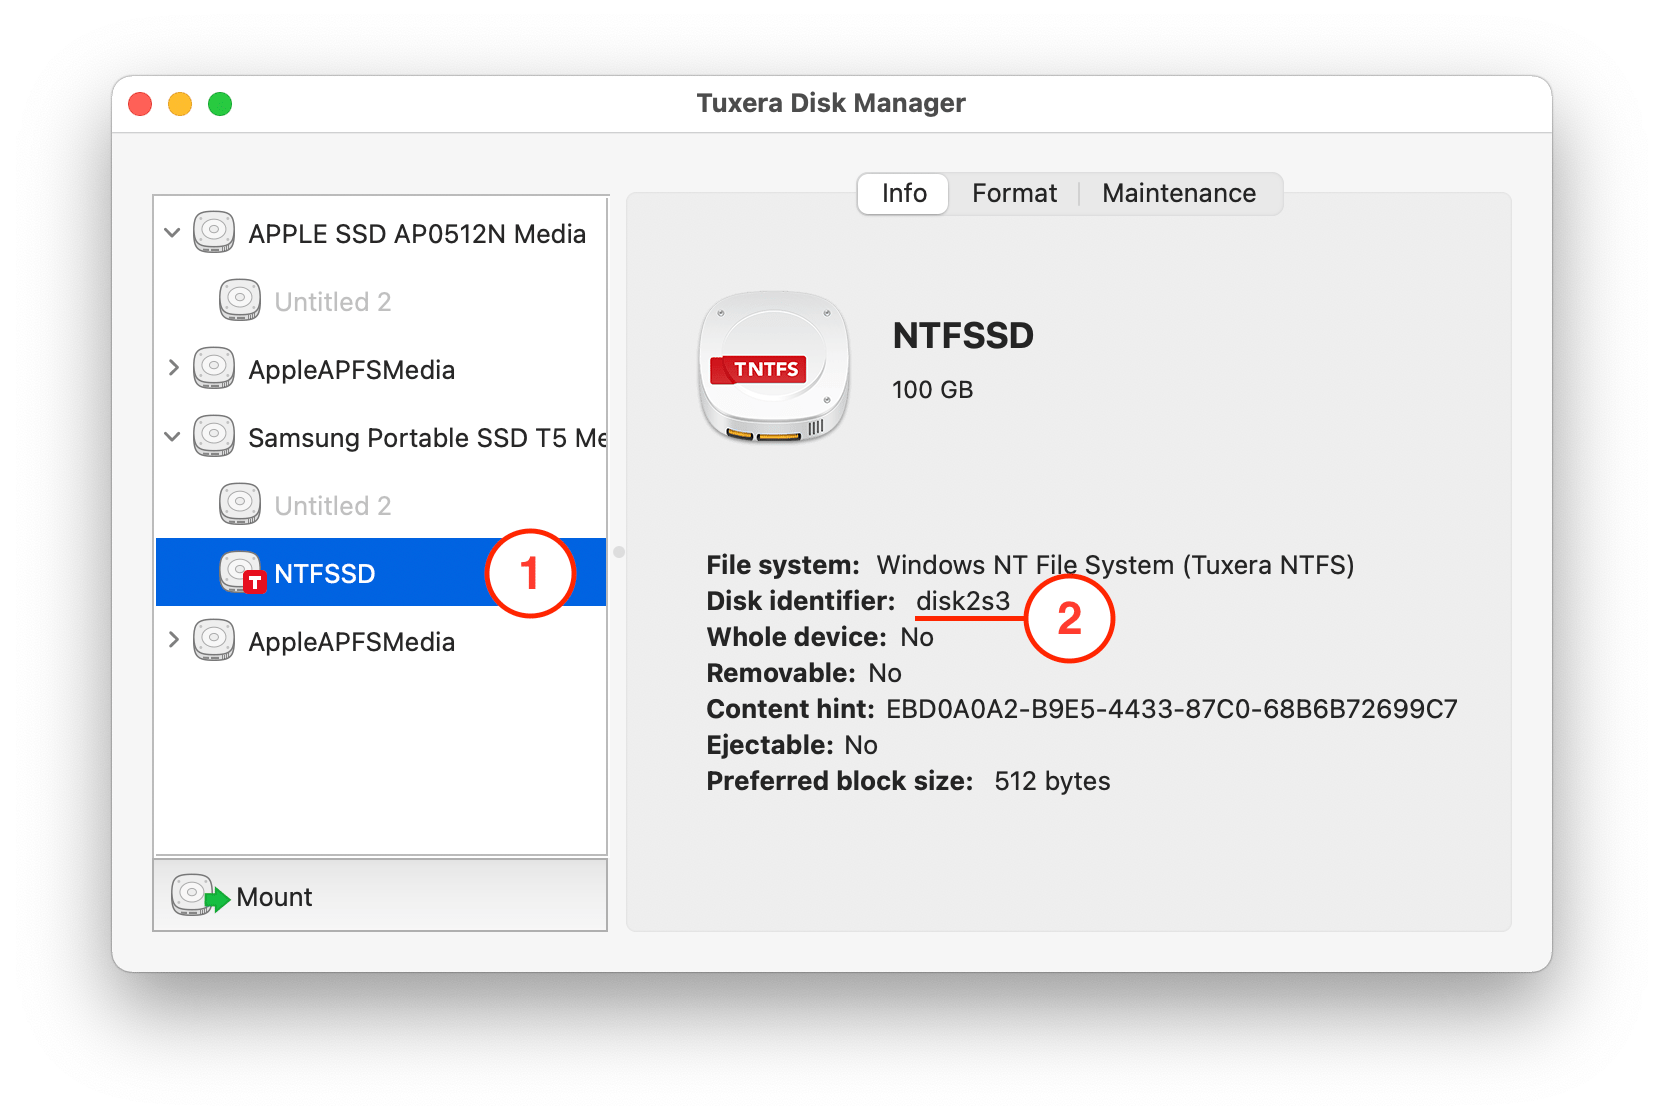This screenshot has width=1664, height=1120.
Task: Click the file system value 'Windows NT File System (Tuxera NTFS)'
Action: 1115,565
